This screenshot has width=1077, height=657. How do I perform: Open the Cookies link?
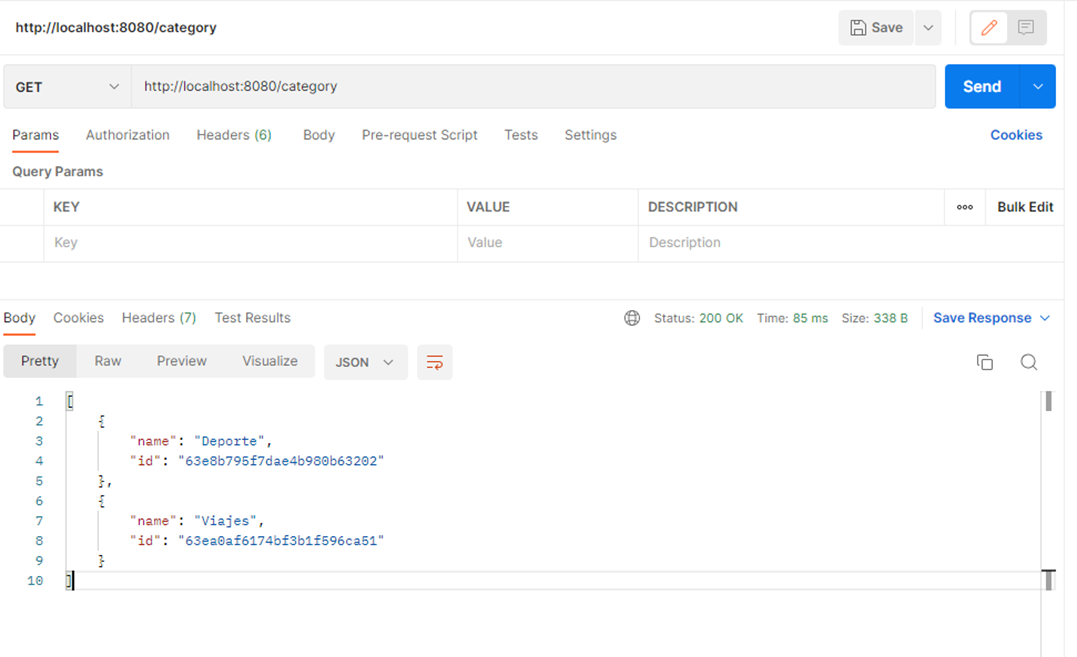(1016, 135)
